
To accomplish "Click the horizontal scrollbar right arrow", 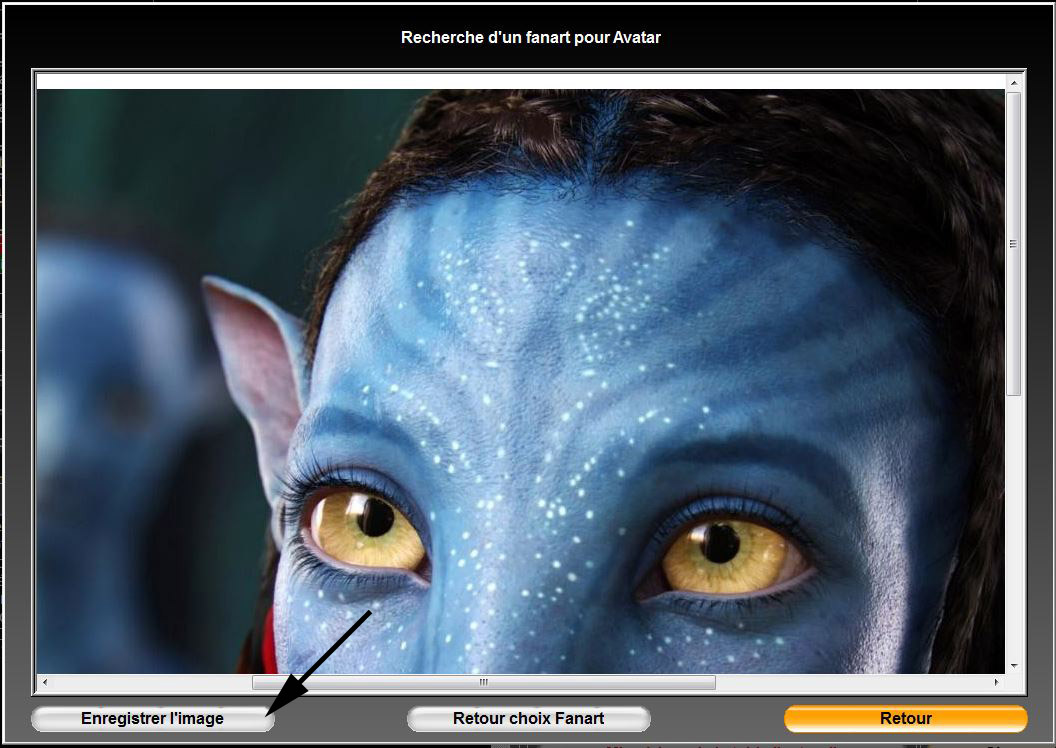I will coord(997,682).
